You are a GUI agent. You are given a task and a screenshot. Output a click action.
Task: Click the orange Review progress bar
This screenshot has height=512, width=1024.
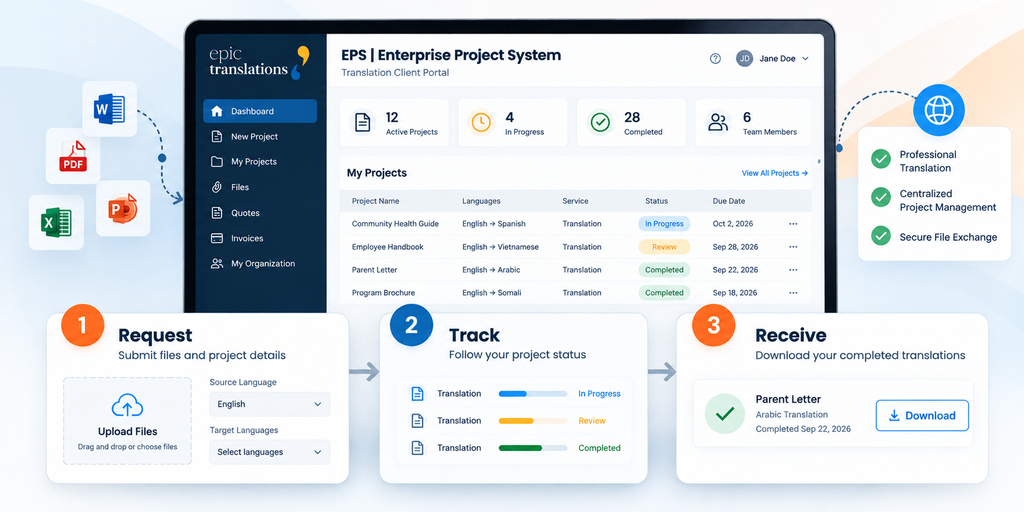coord(533,421)
